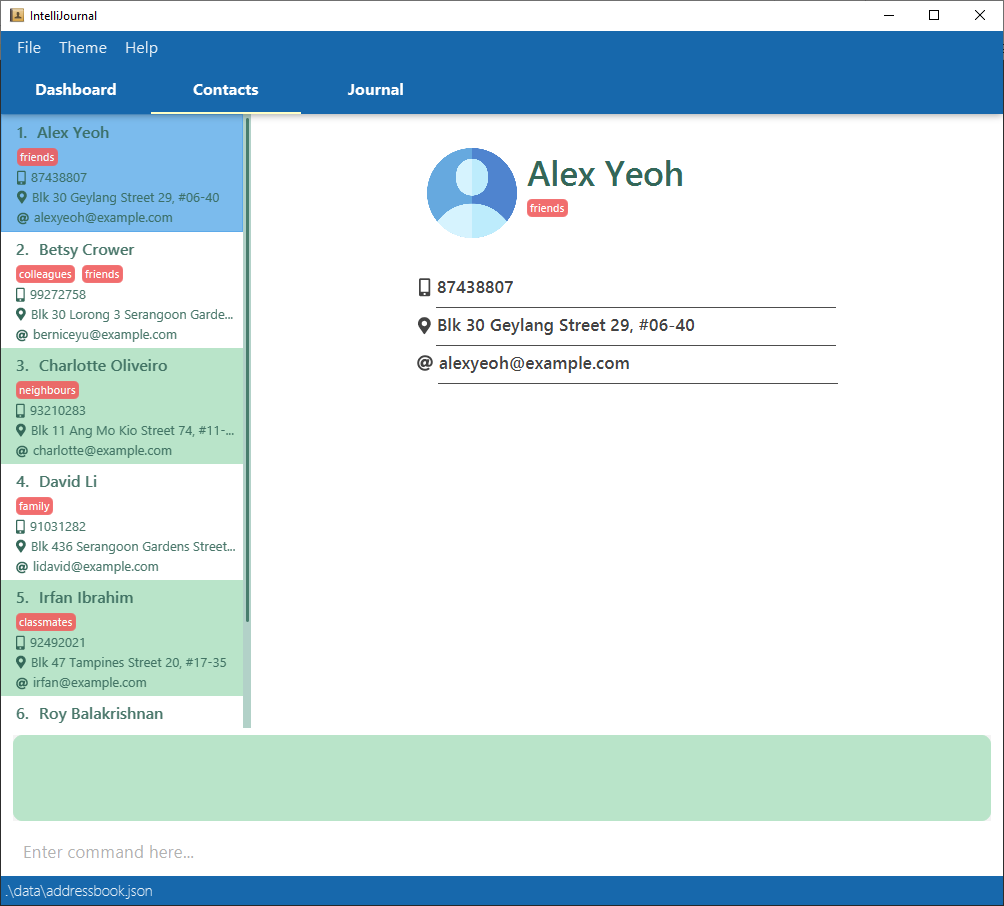The image size is (1004, 906).
Task: Click phone icon in Alex Yeoh list card
Action: [x=22, y=178]
